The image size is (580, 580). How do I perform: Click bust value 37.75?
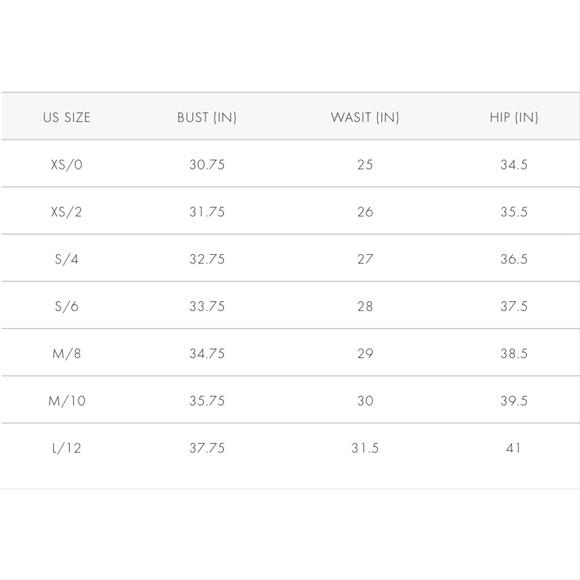(207, 448)
